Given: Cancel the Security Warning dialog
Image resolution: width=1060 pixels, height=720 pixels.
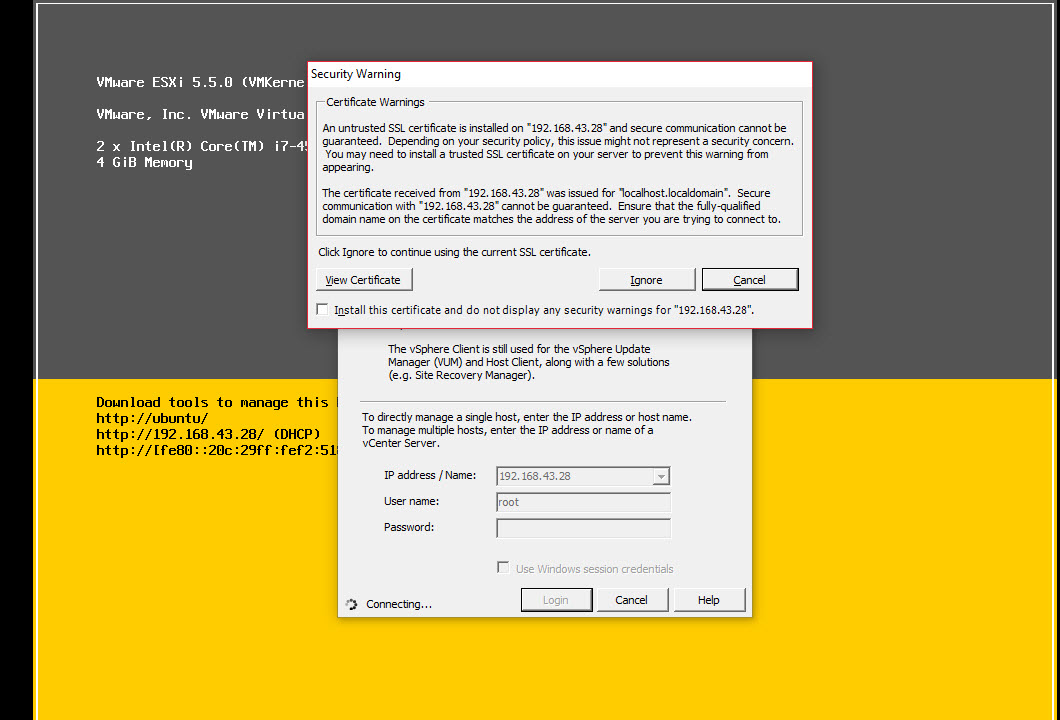Looking at the screenshot, I should pyautogui.click(x=750, y=280).
